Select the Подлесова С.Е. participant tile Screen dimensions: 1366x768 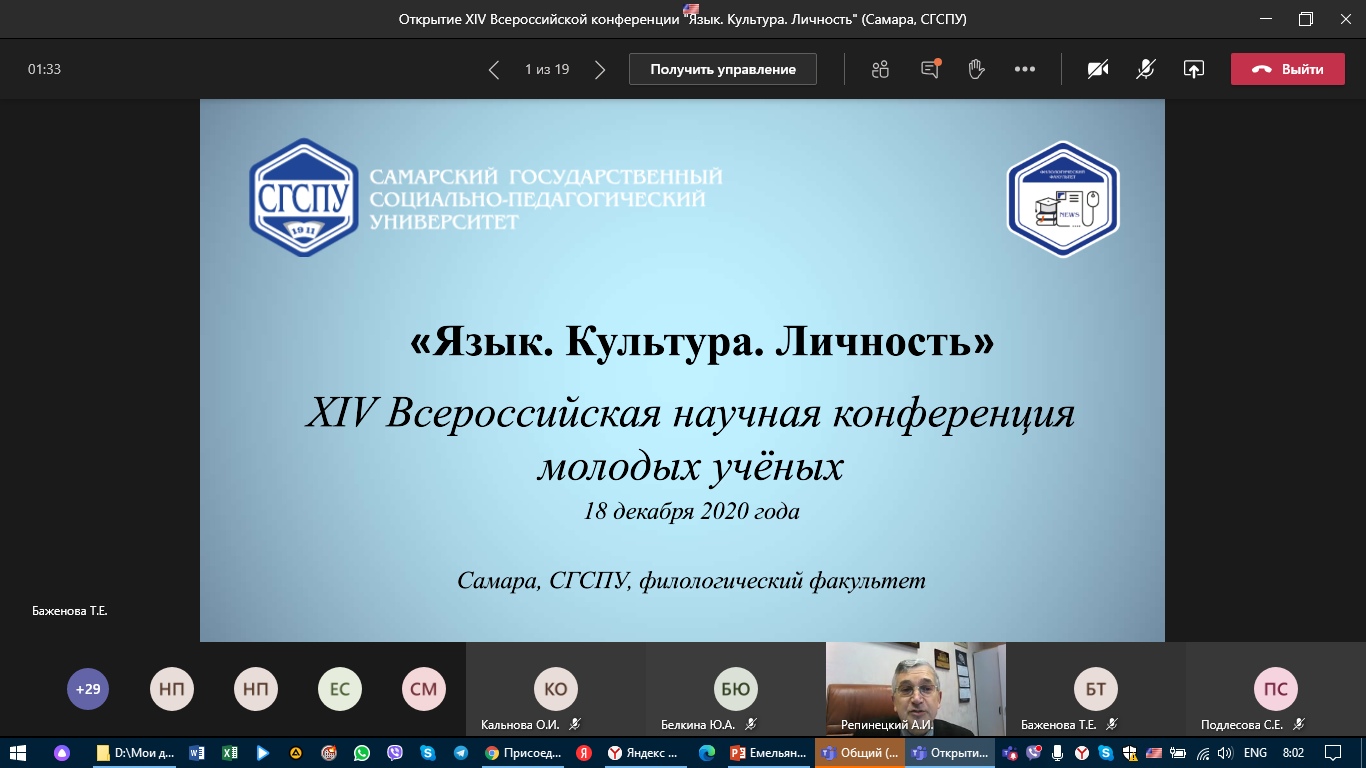click(1275, 690)
